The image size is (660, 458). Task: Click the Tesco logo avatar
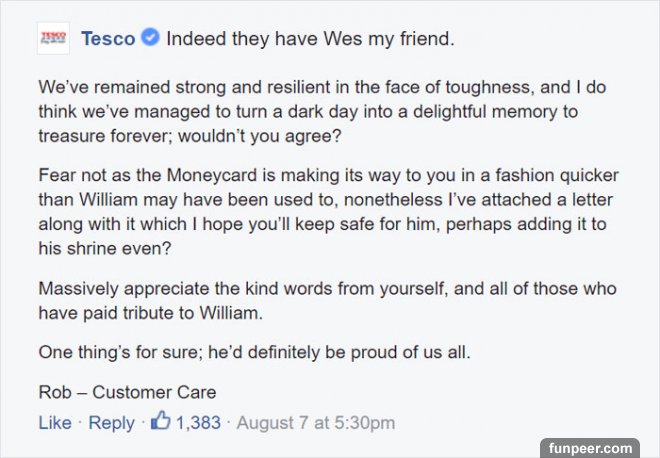(52, 40)
